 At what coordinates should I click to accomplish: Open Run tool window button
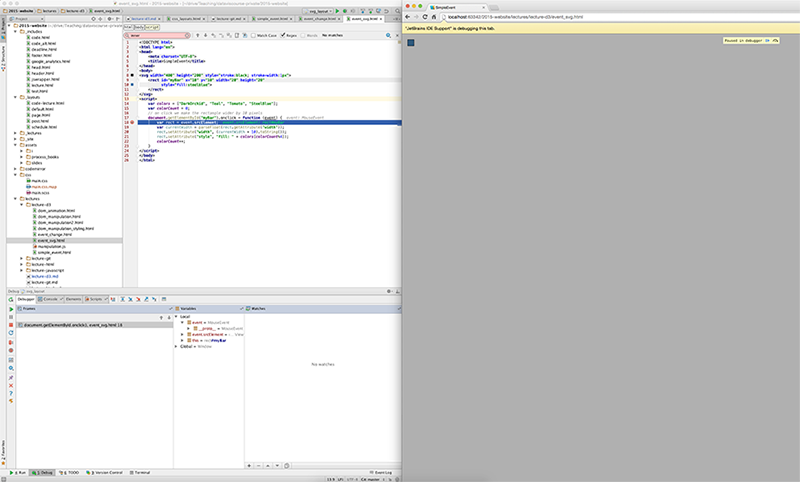click(x=17, y=473)
